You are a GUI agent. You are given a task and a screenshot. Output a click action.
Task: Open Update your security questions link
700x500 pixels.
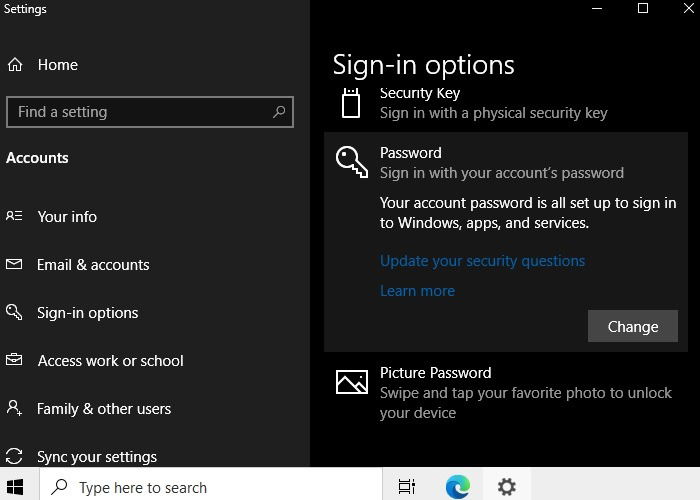click(482, 261)
